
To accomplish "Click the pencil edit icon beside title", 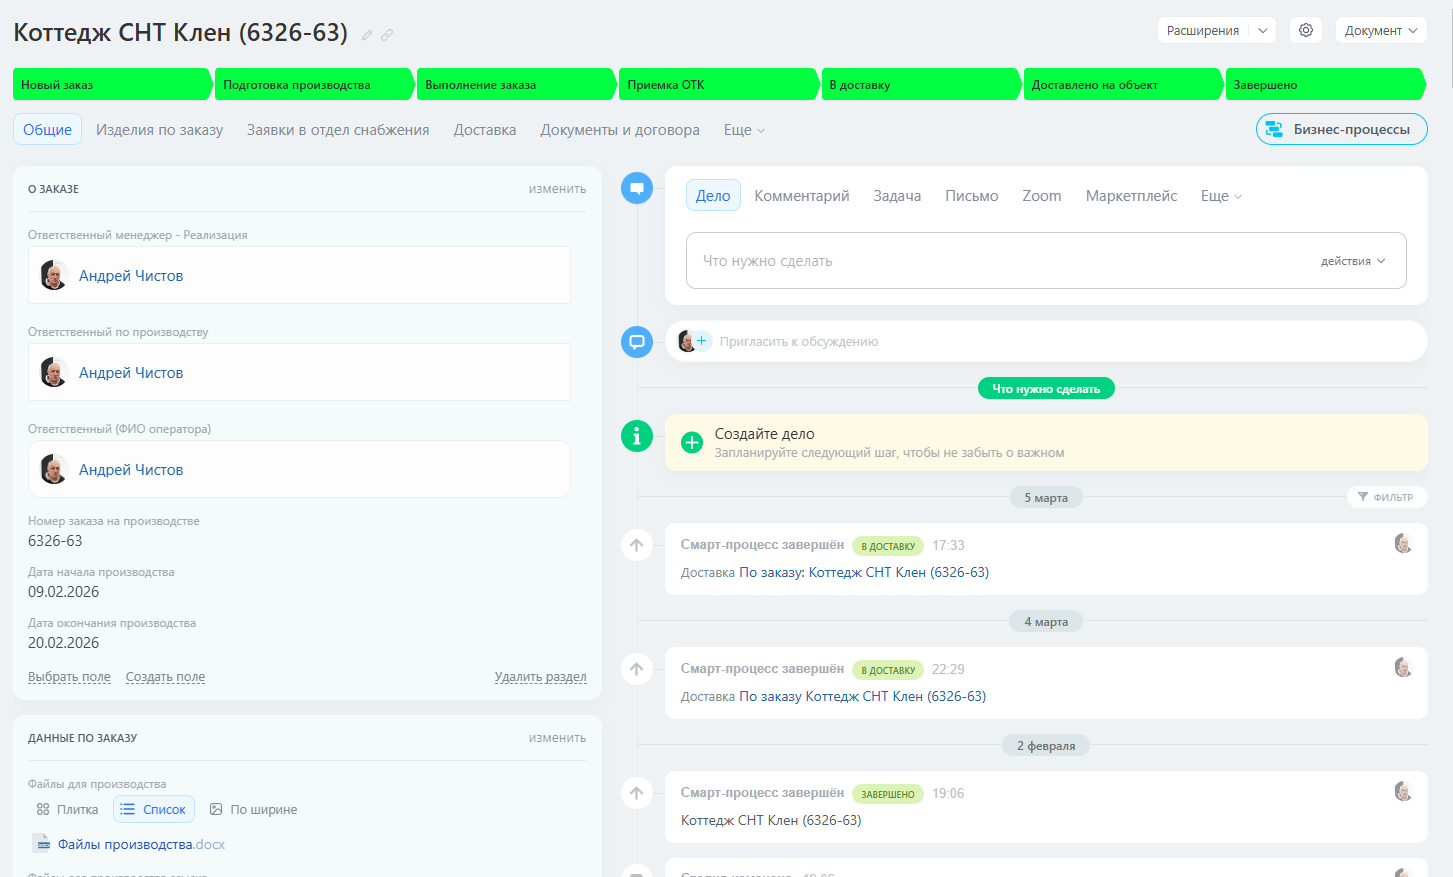I will click(367, 35).
